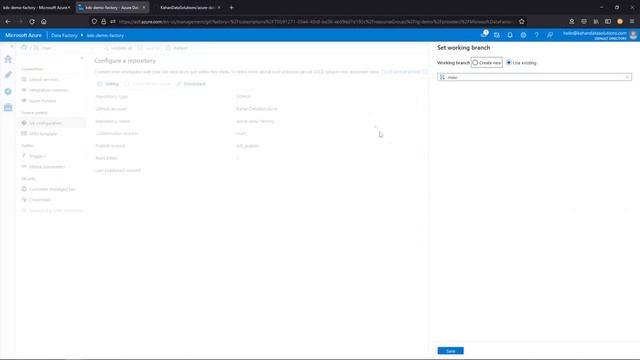640x360 pixels.
Task: Click the padlock site info icon
Action: tap(103, 21)
